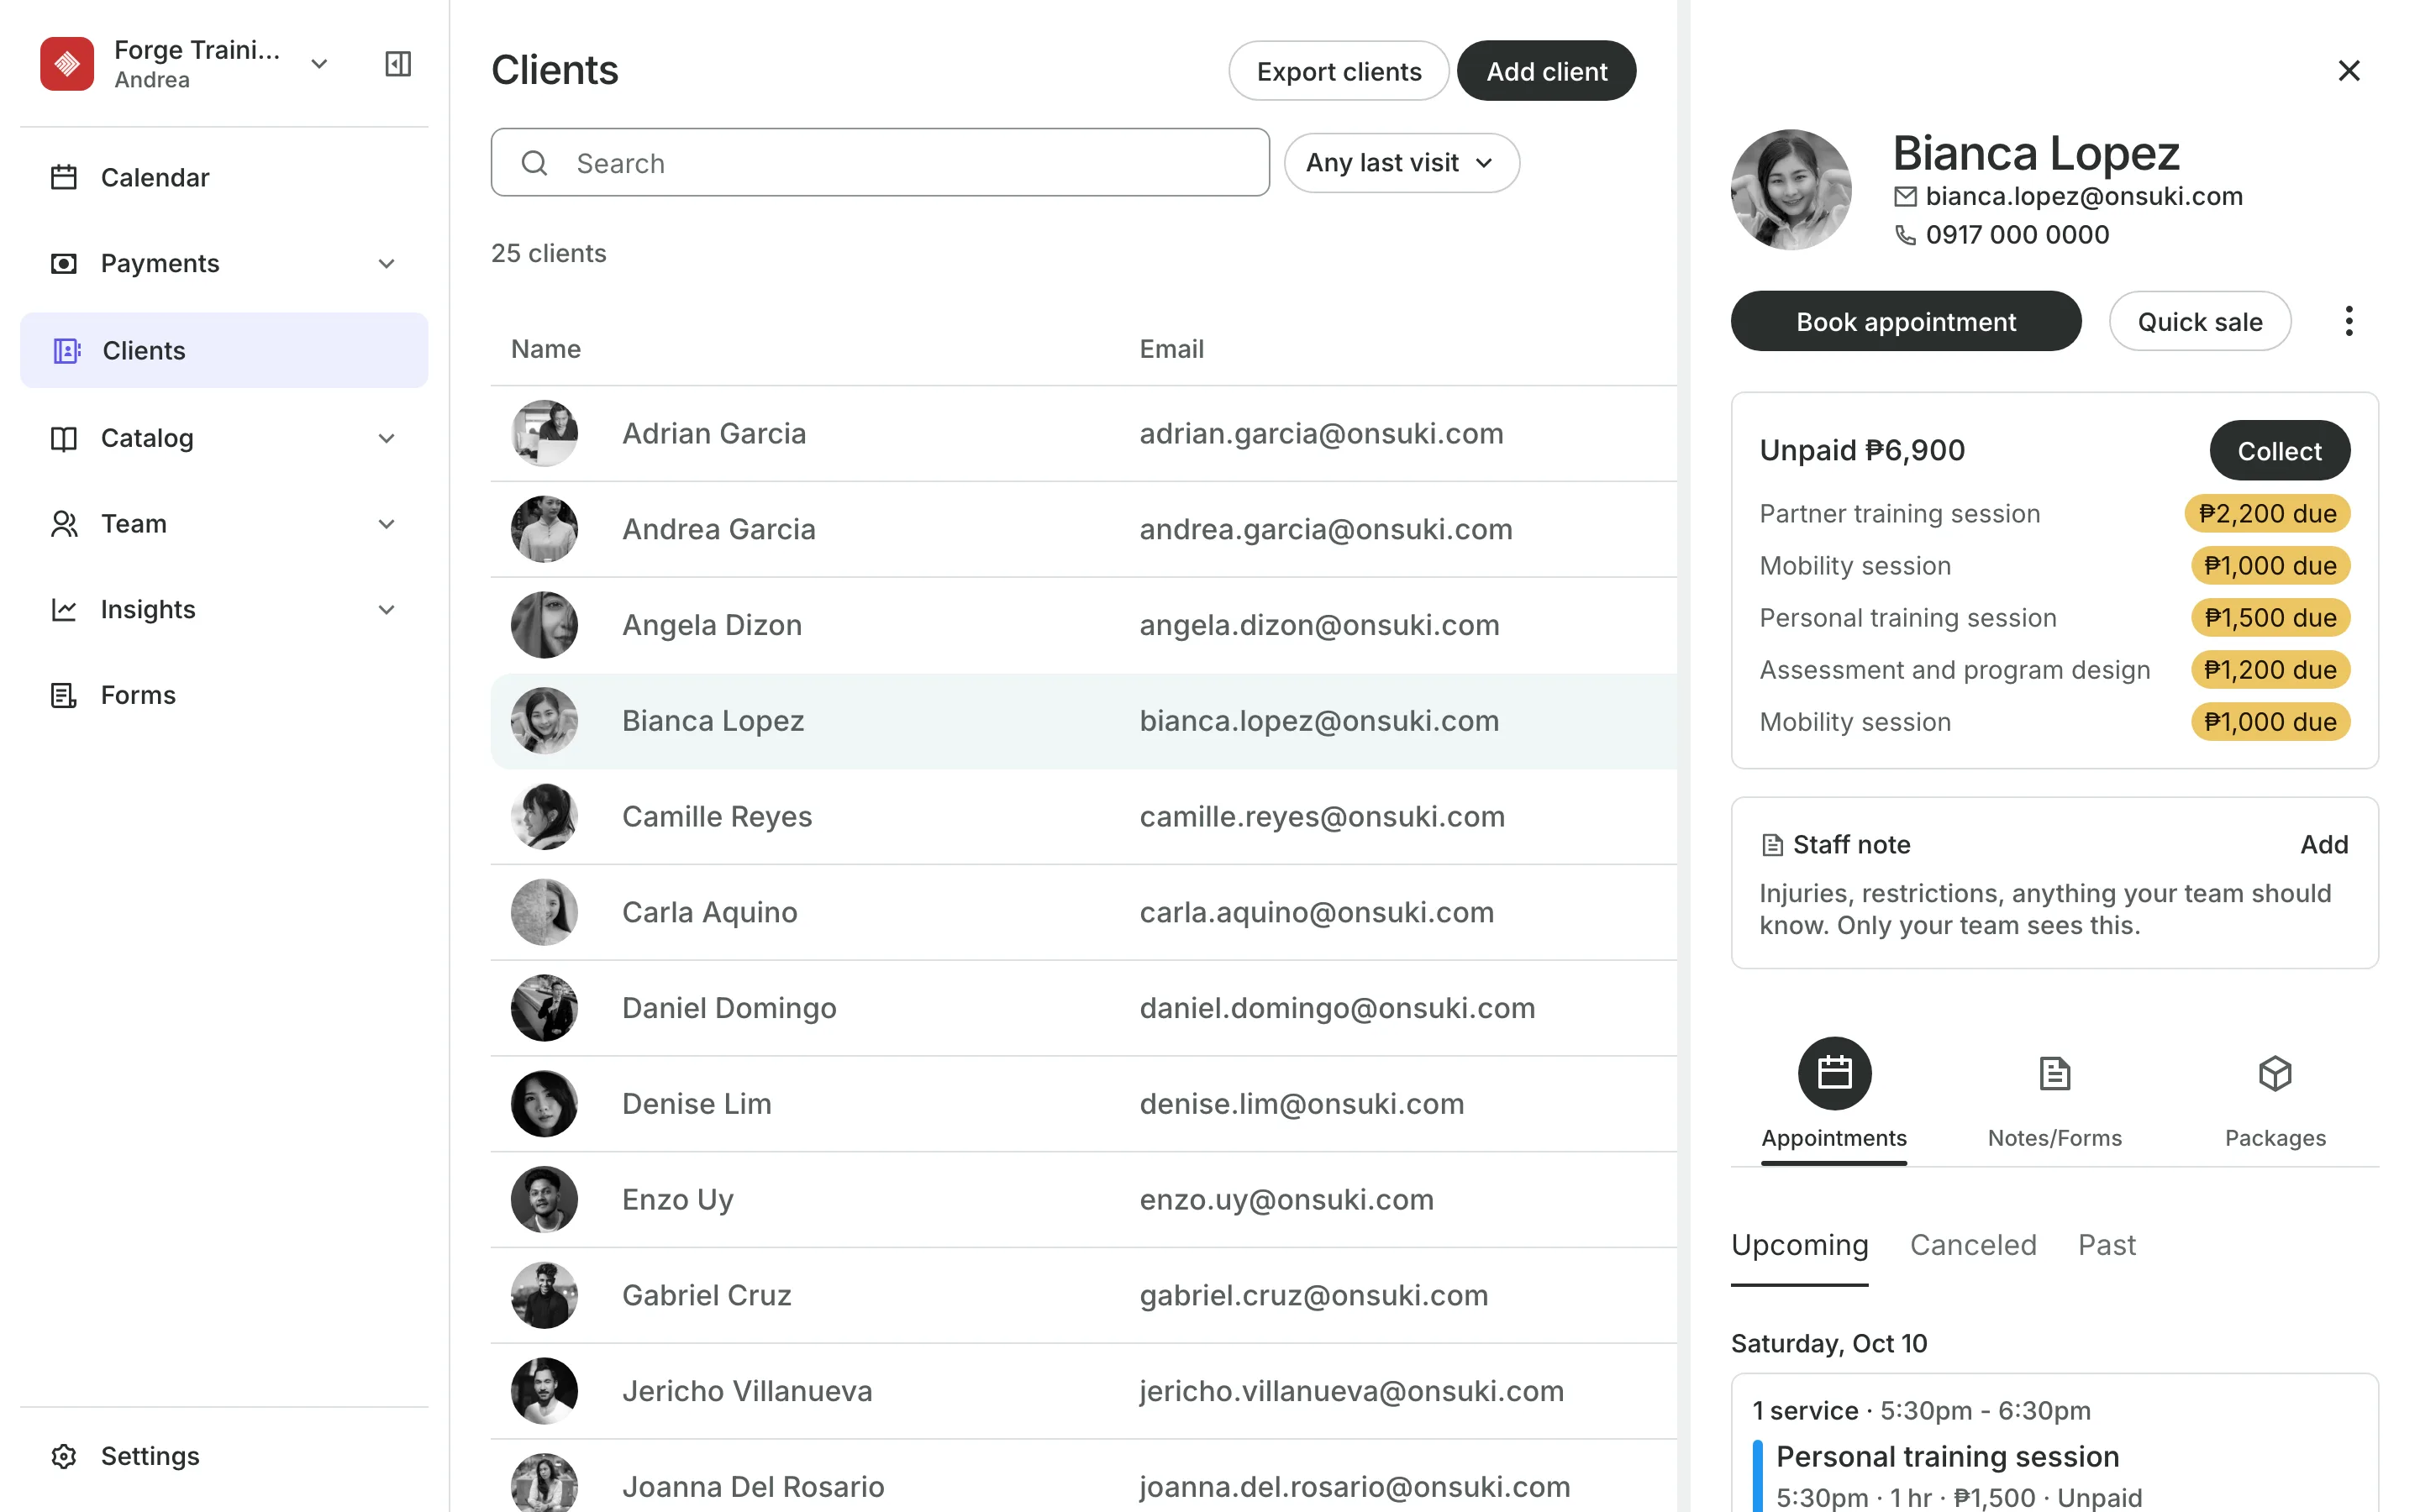2420x1512 pixels.
Task: Click the Payments icon in the sidebar
Action: pyautogui.click(x=64, y=263)
